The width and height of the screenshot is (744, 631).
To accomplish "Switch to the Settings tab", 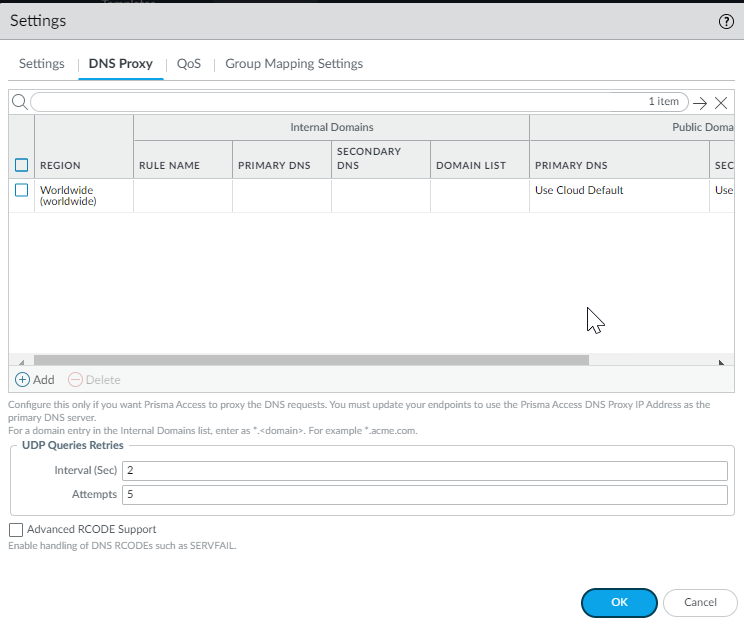I will tap(42, 64).
